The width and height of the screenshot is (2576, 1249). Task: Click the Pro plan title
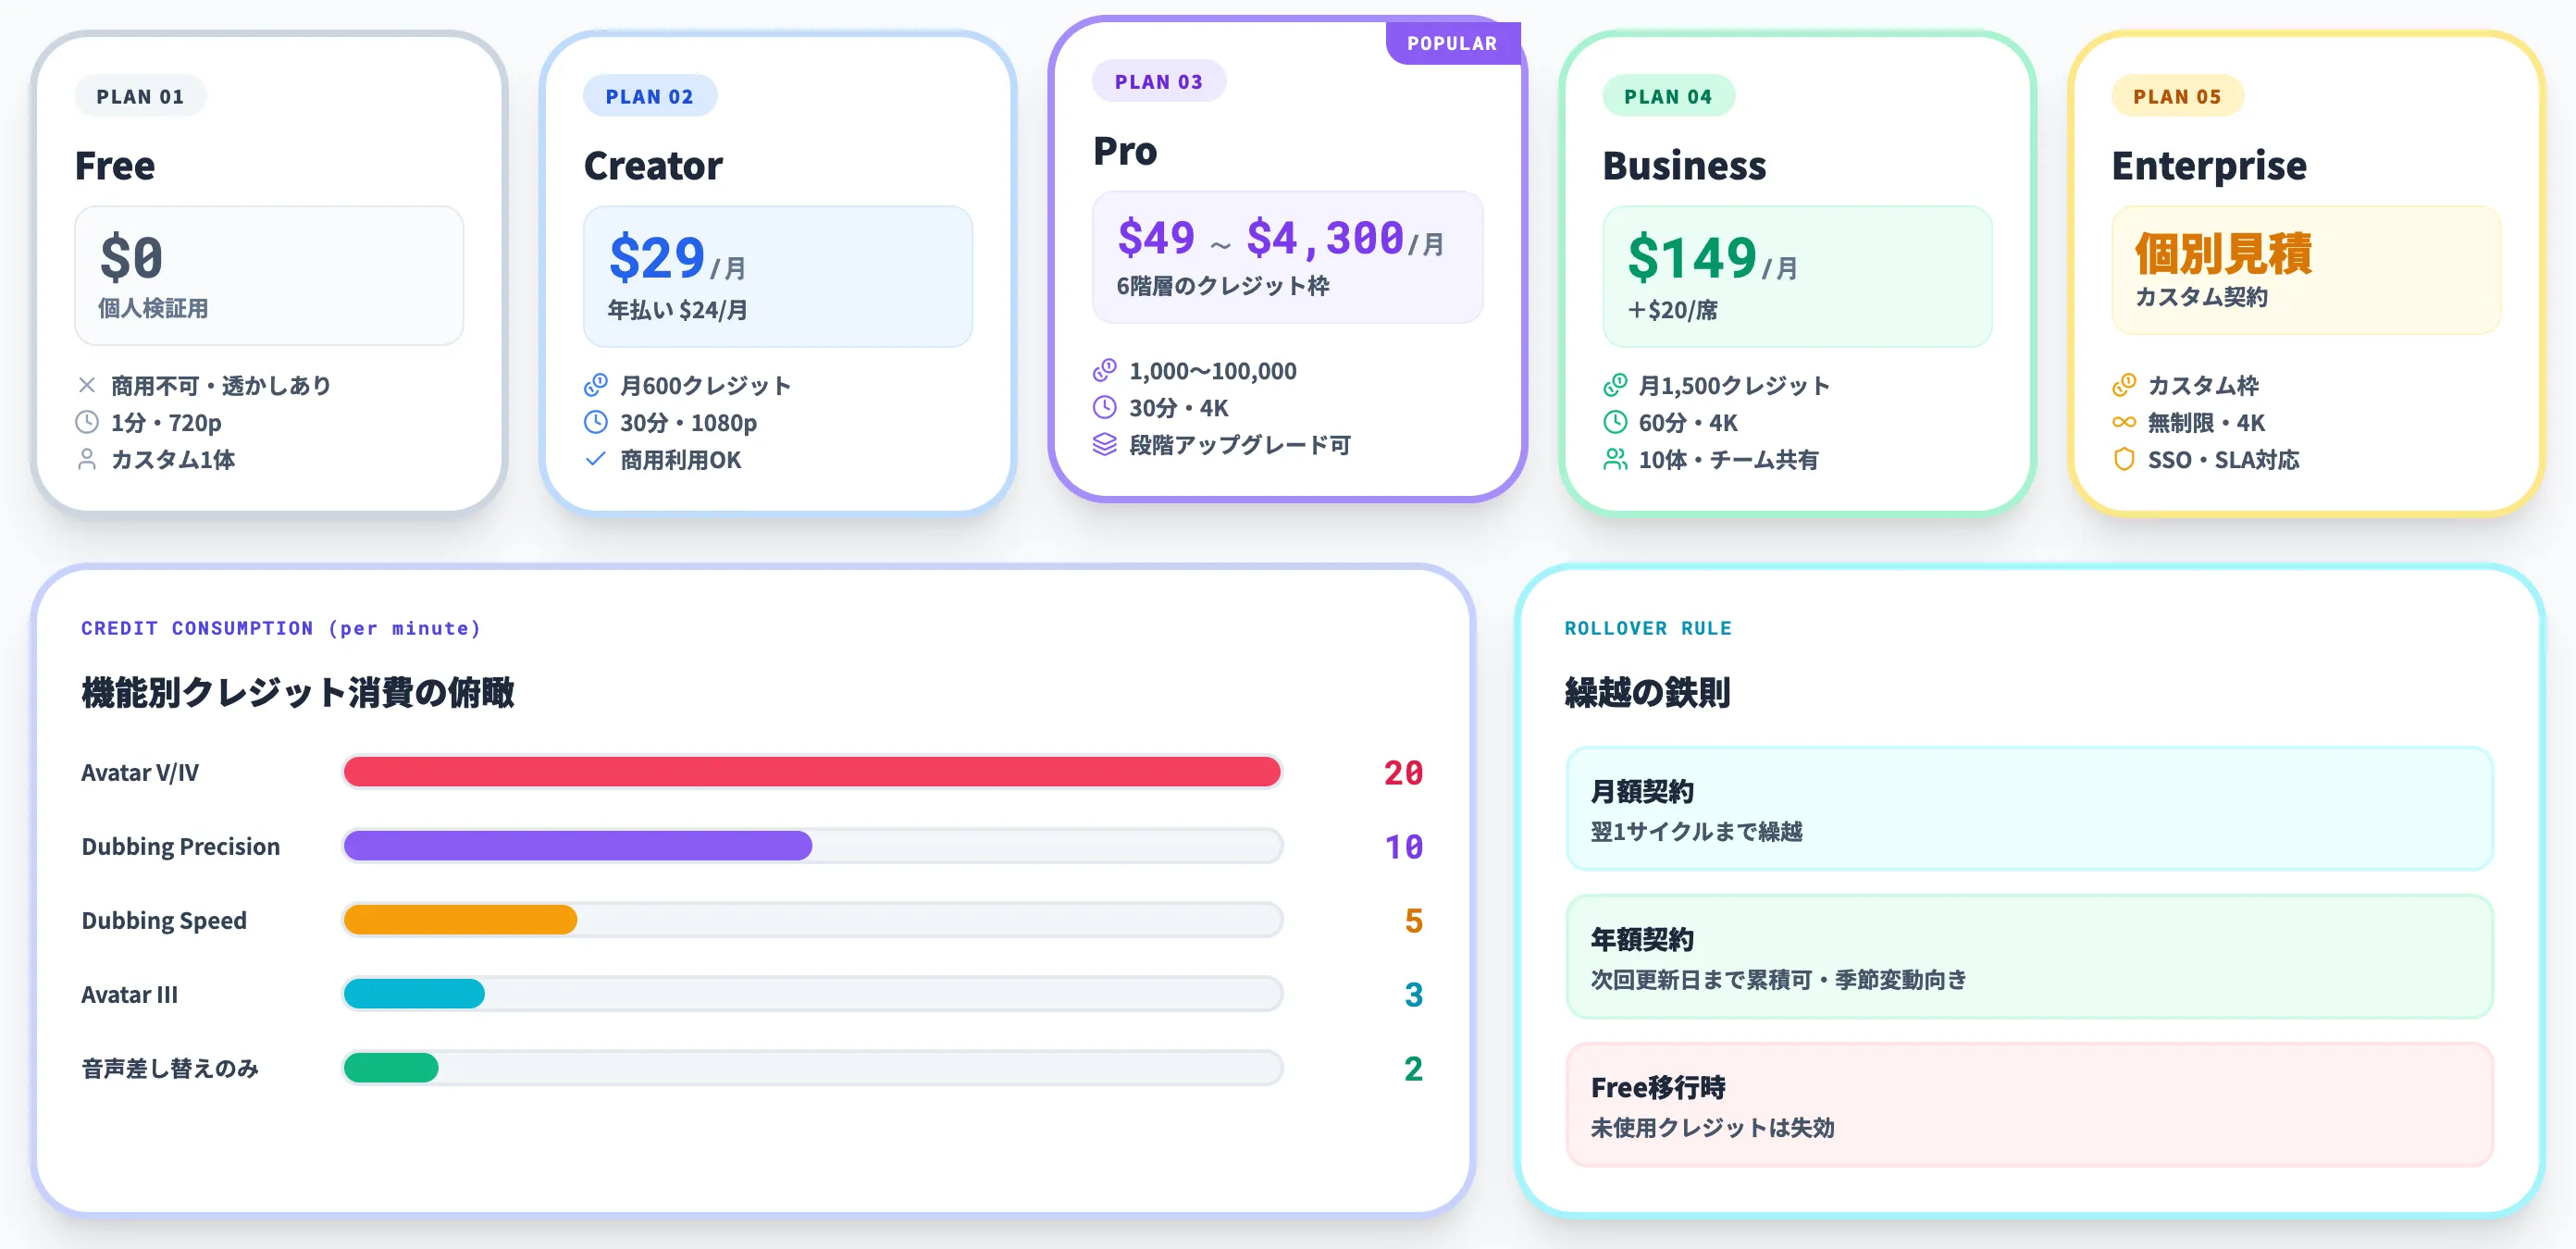[x=1125, y=151]
